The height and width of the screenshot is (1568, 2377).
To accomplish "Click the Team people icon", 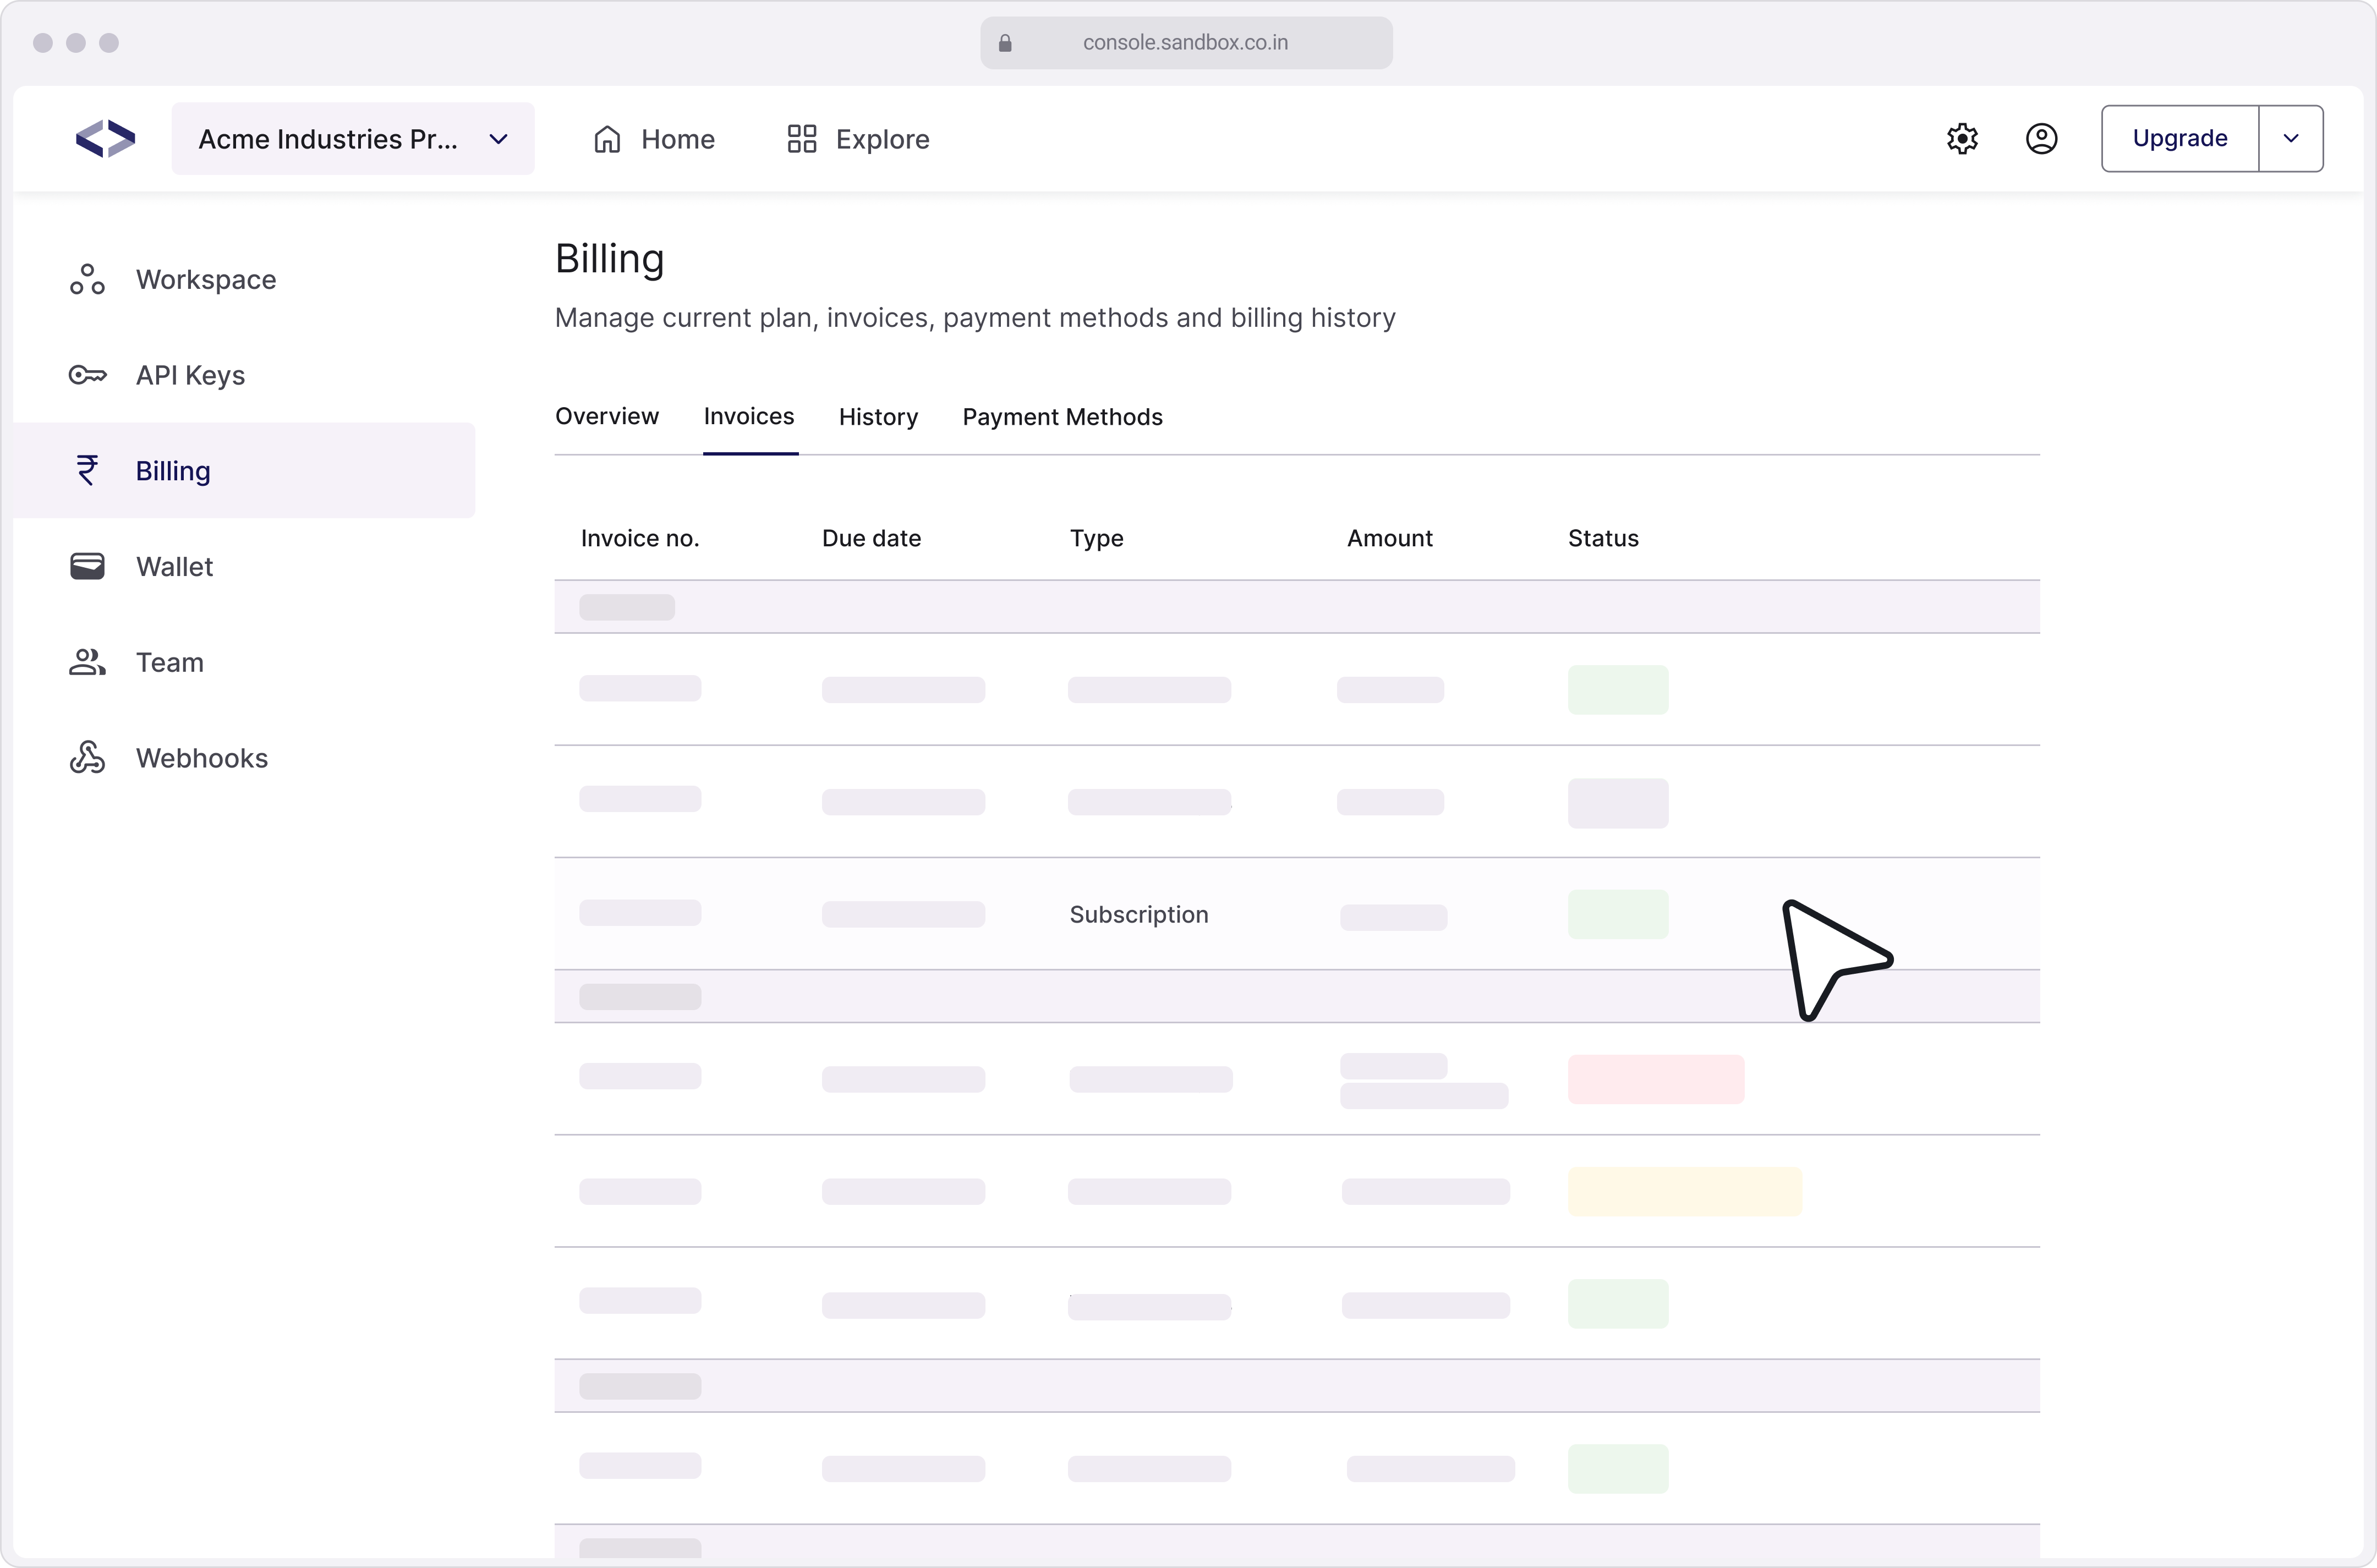I will pyautogui.click(x=87, y=662).
